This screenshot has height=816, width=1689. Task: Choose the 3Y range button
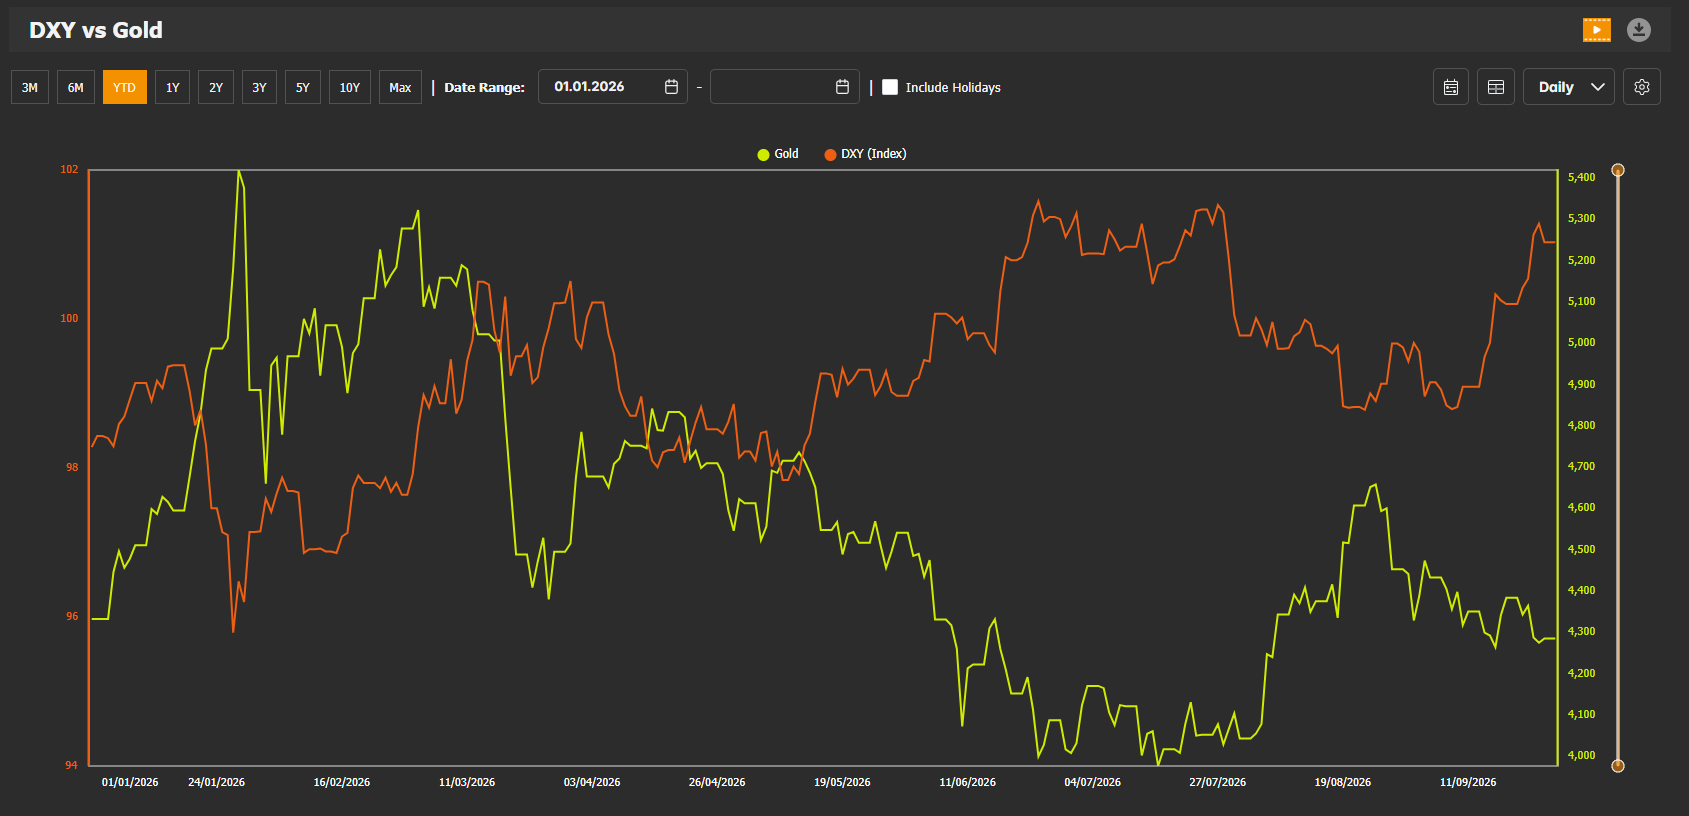(x=259, y=87)
